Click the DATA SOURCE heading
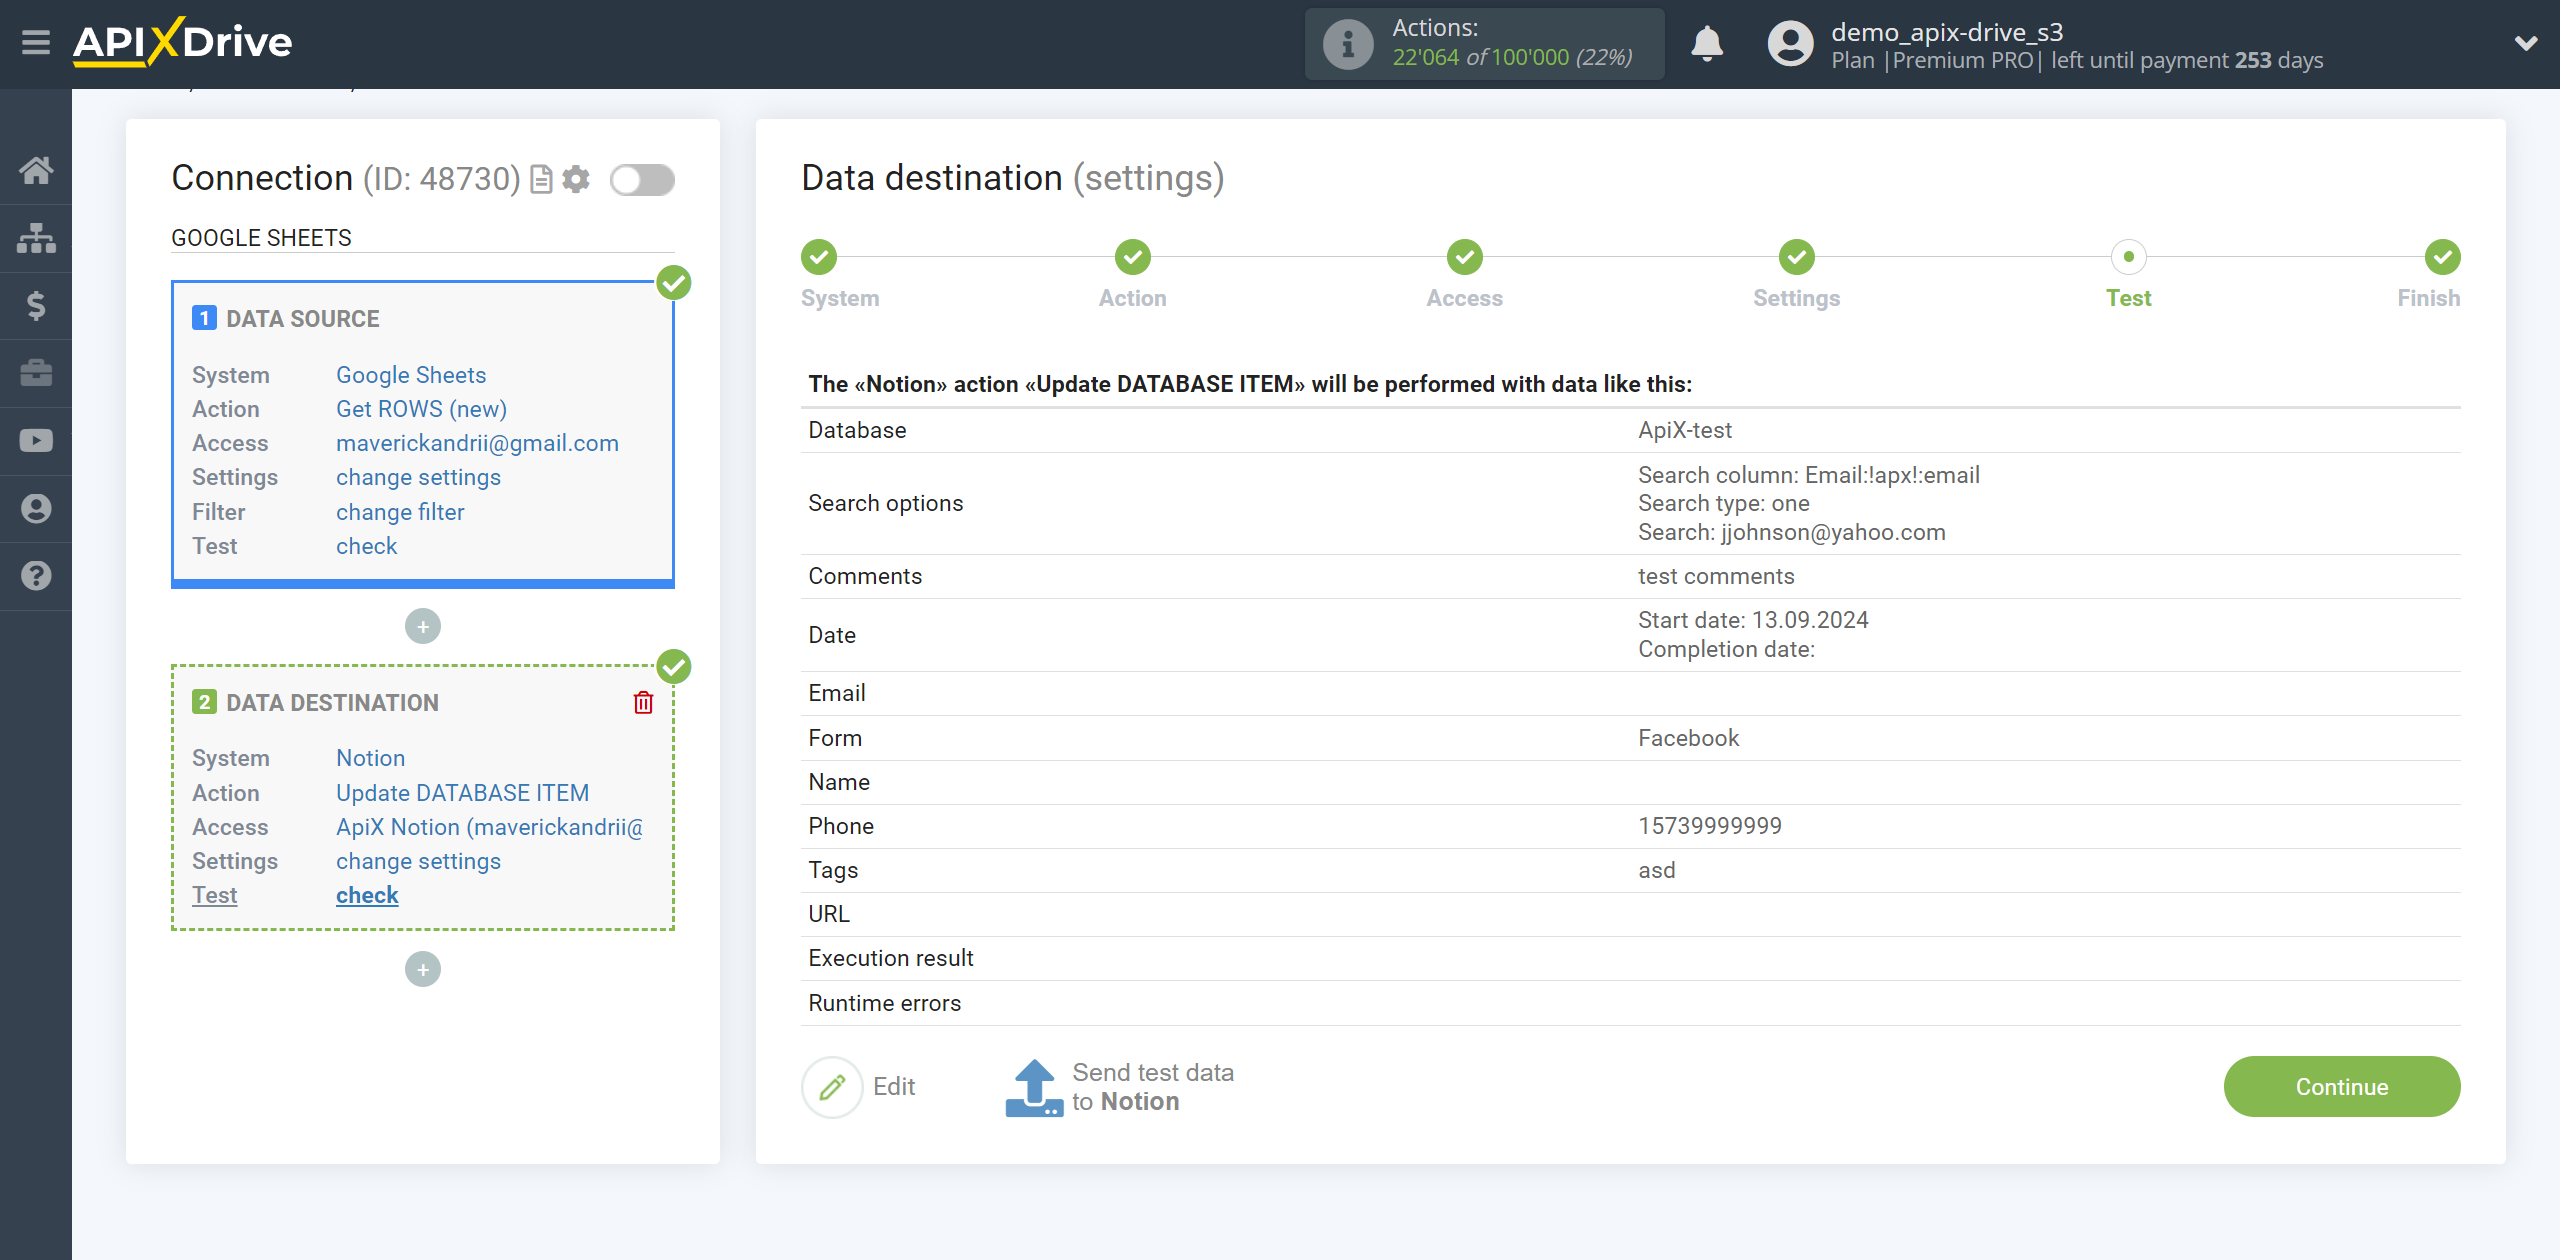This screenshot has height=1260, width=2560. [302, 319]
